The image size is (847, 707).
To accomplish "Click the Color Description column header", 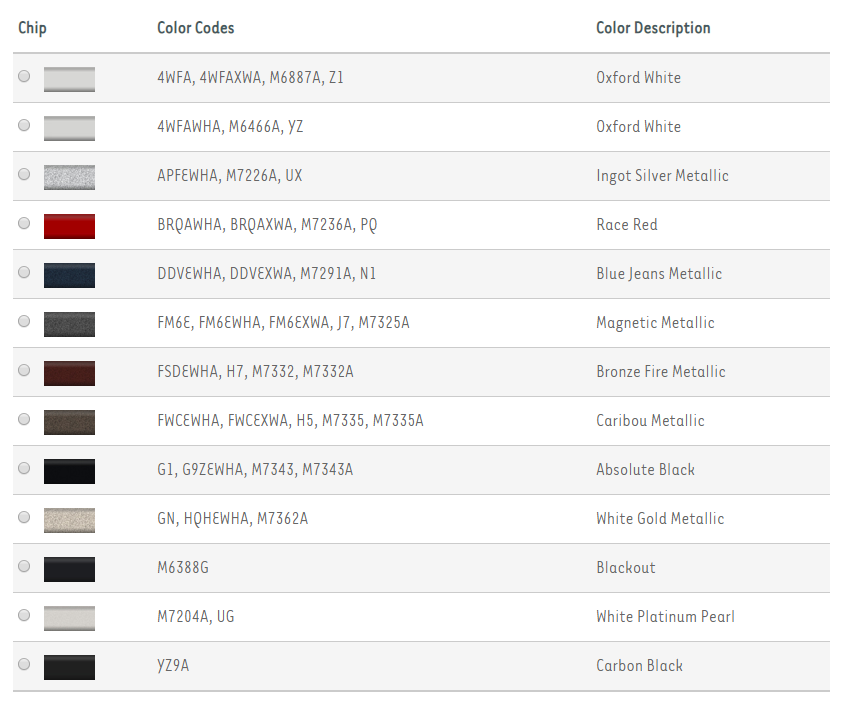I will [x=653, y=28].
